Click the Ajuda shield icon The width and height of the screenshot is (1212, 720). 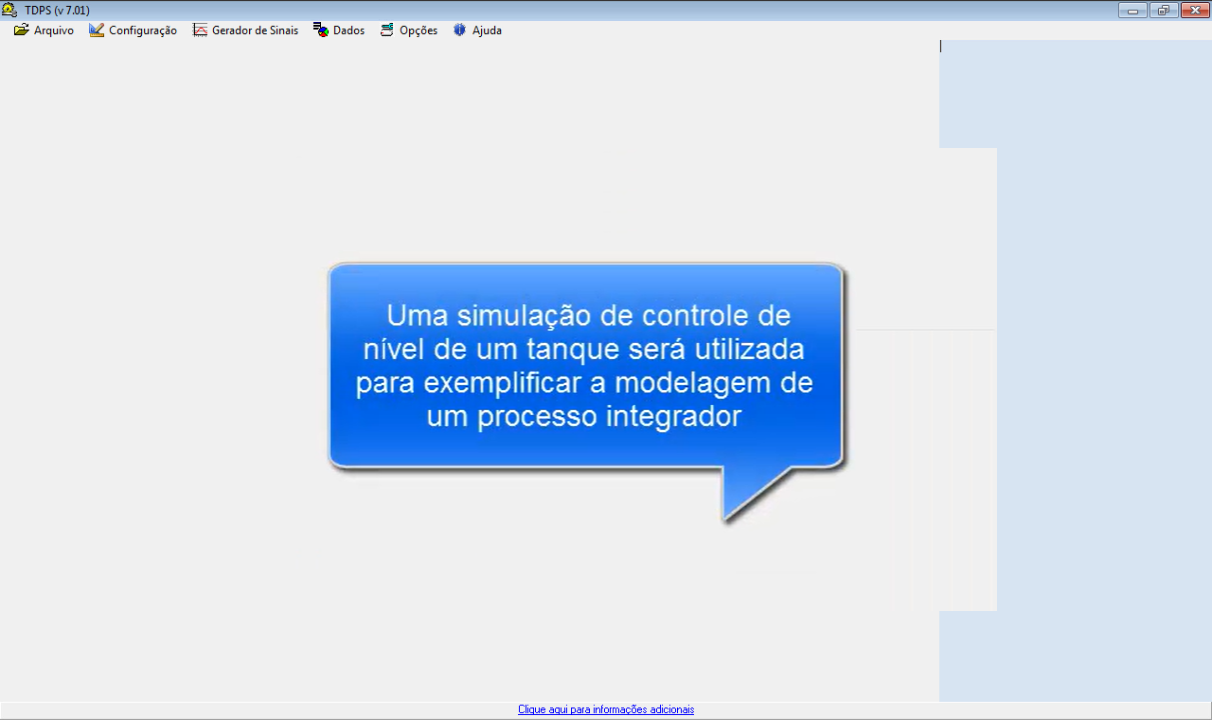460,30
